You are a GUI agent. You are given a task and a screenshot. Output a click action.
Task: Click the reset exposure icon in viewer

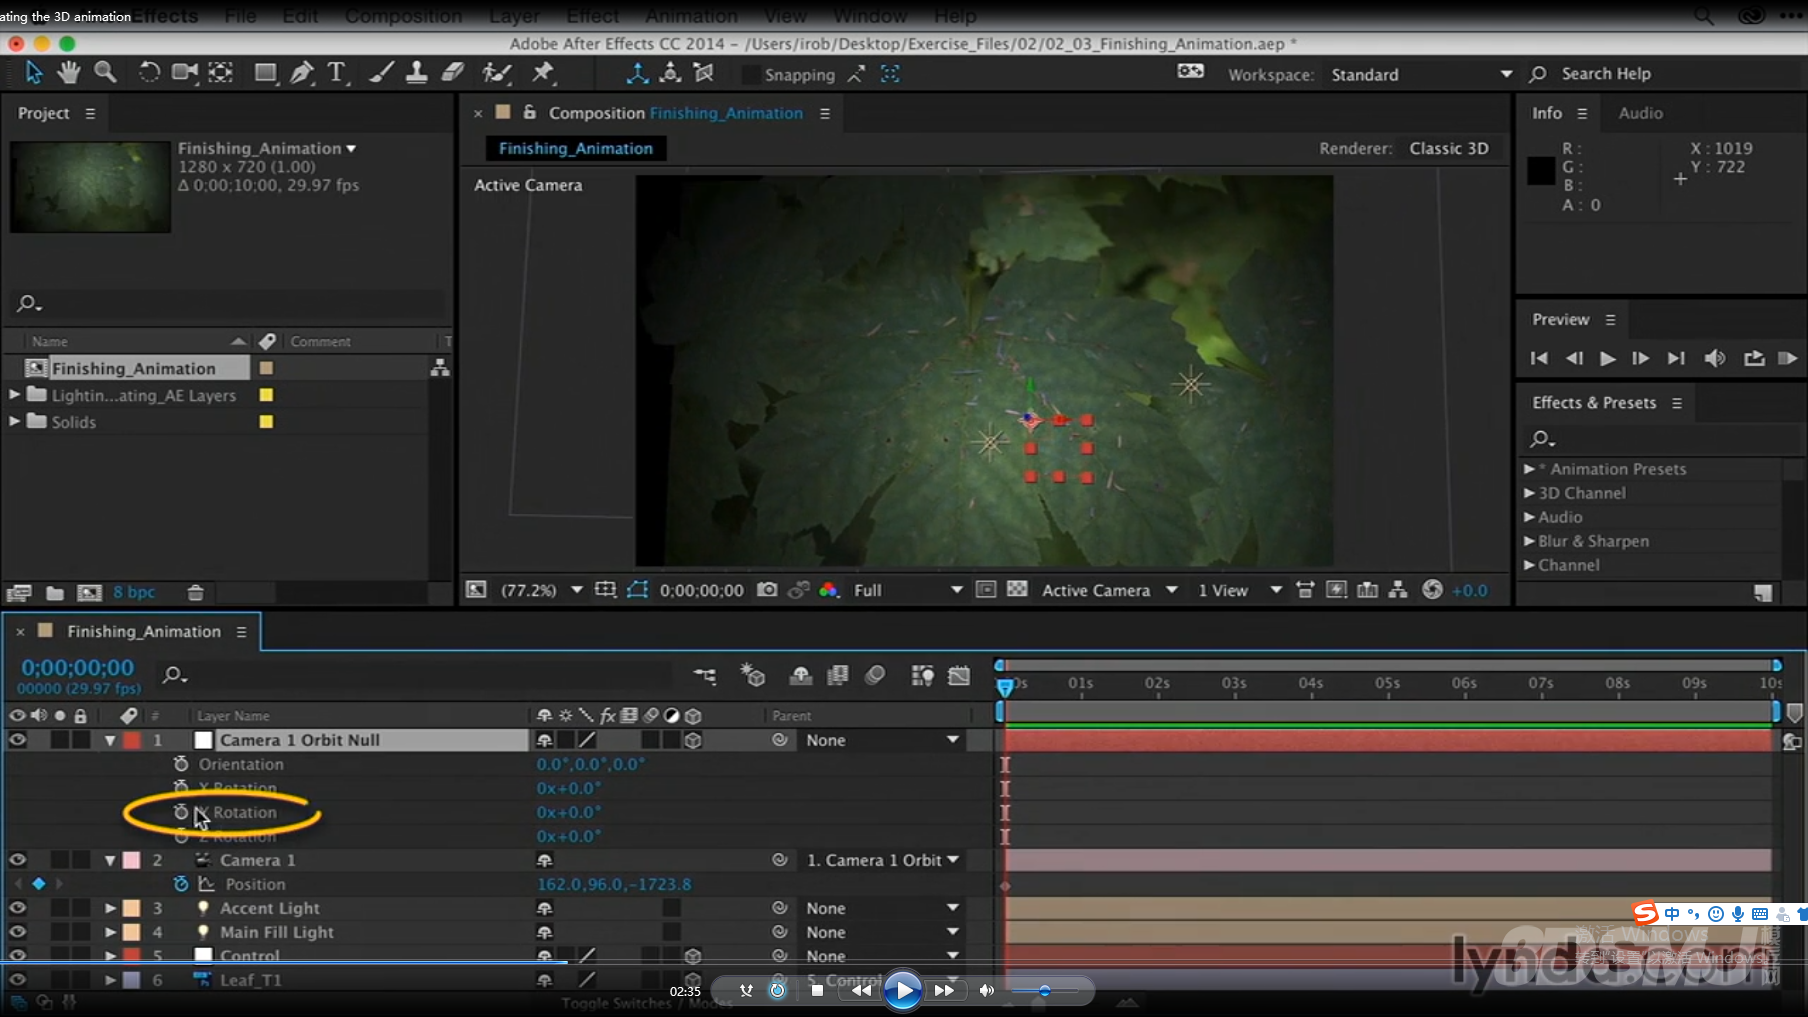pyautogui.click(x=1433, y=590)
